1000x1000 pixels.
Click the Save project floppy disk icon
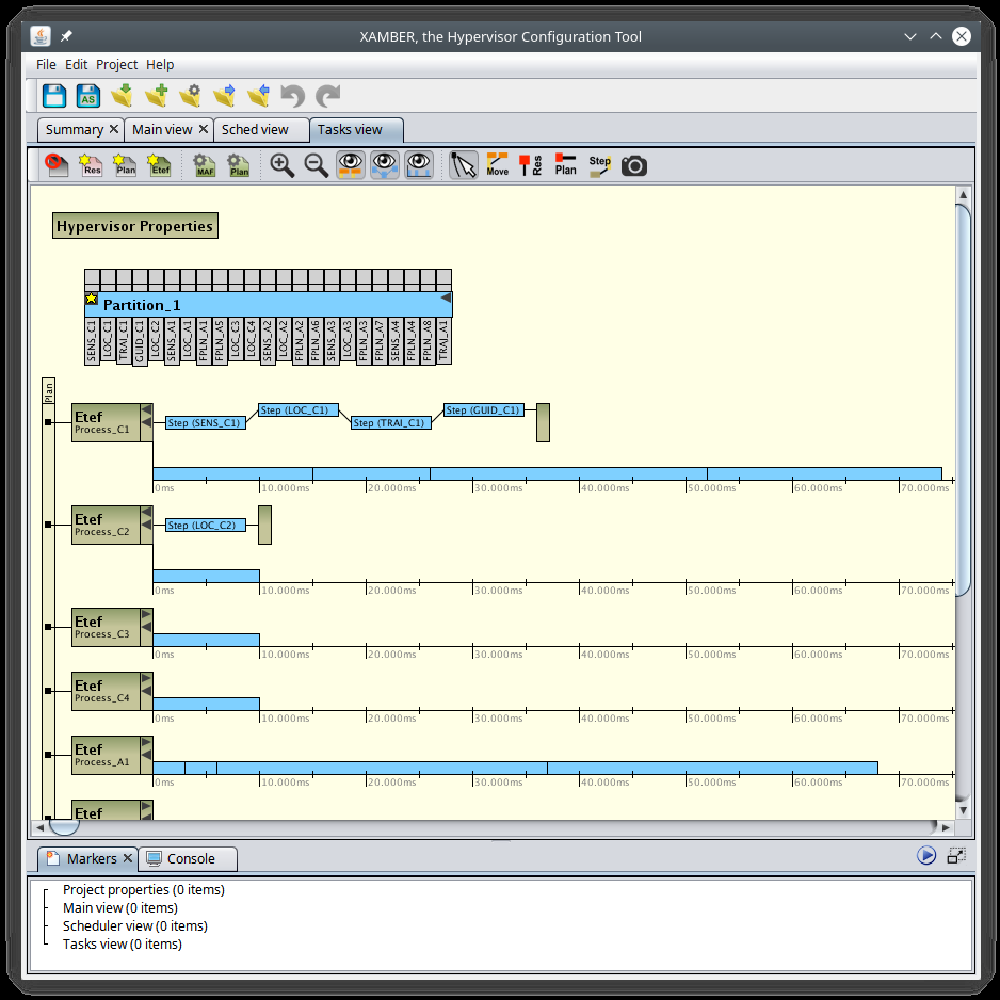coord(54,96)
